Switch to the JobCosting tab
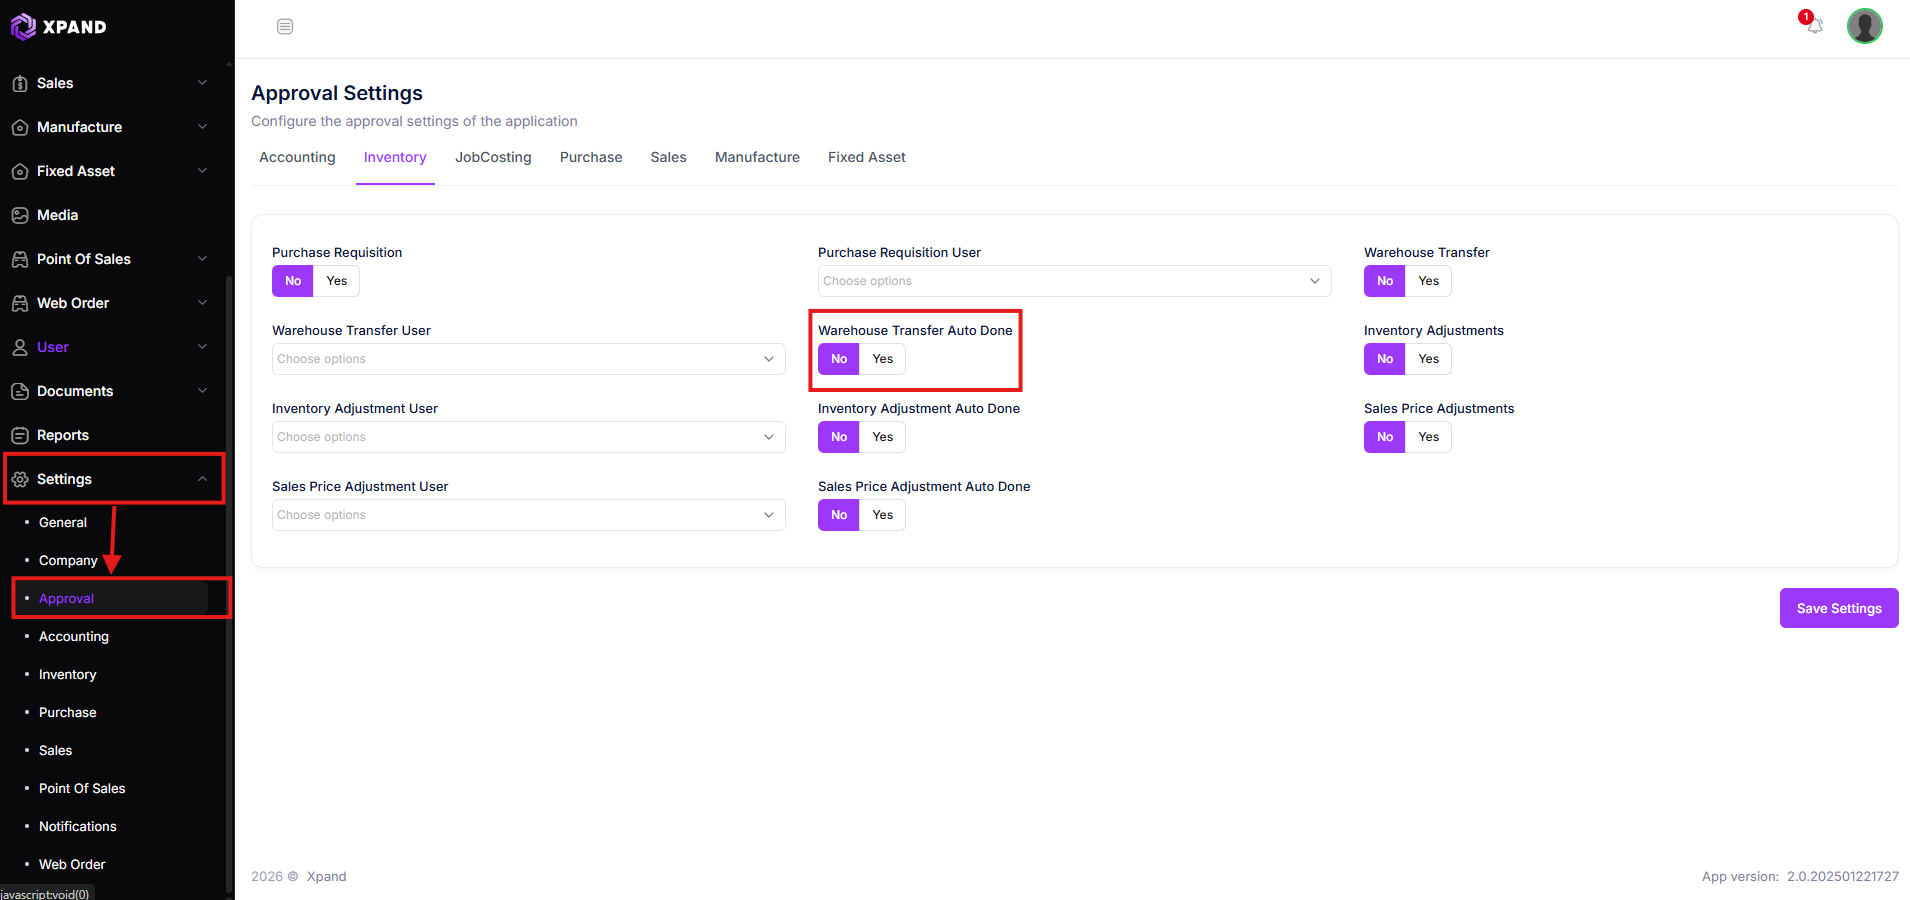This screenshot has width=1910, height=900. pyautogui.click(x=493, y=157)
